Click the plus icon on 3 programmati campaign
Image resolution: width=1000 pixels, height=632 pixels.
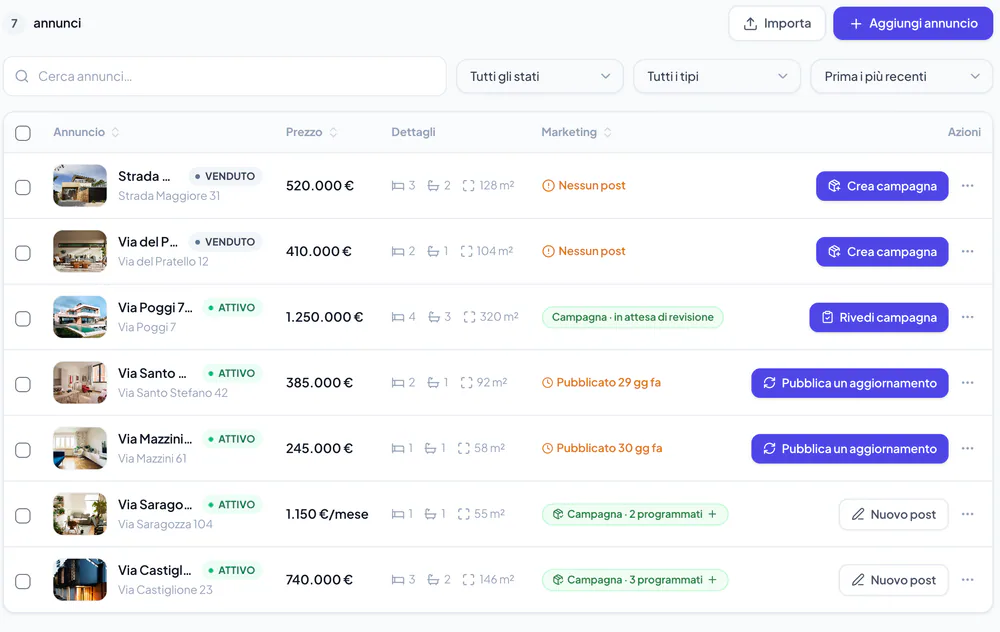tap(712, 580)
